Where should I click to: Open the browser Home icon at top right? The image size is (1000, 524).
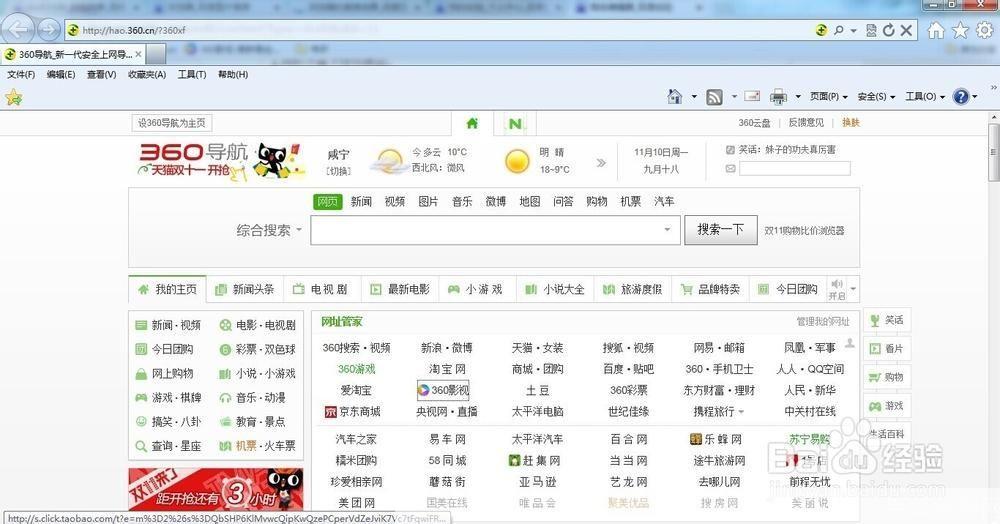[936, 30]
